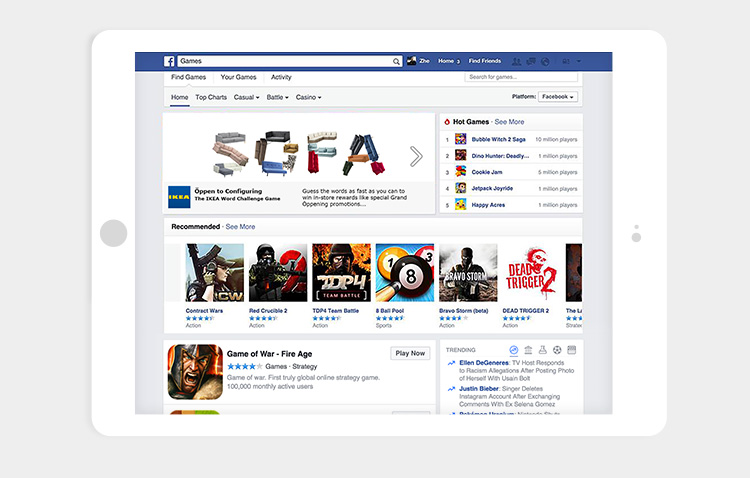
Task: Click See More next to Recommended
Action: click(x=240, y=227)
